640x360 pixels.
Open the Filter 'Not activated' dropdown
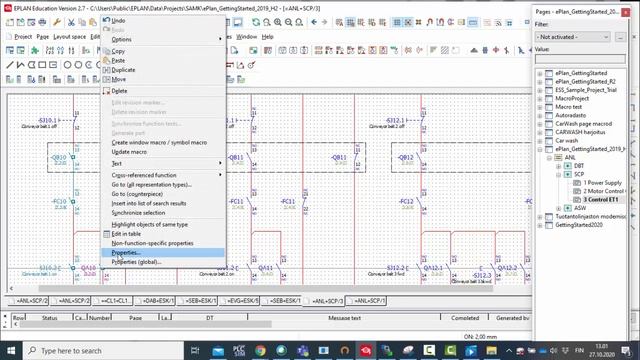click(x=573, y=37)
